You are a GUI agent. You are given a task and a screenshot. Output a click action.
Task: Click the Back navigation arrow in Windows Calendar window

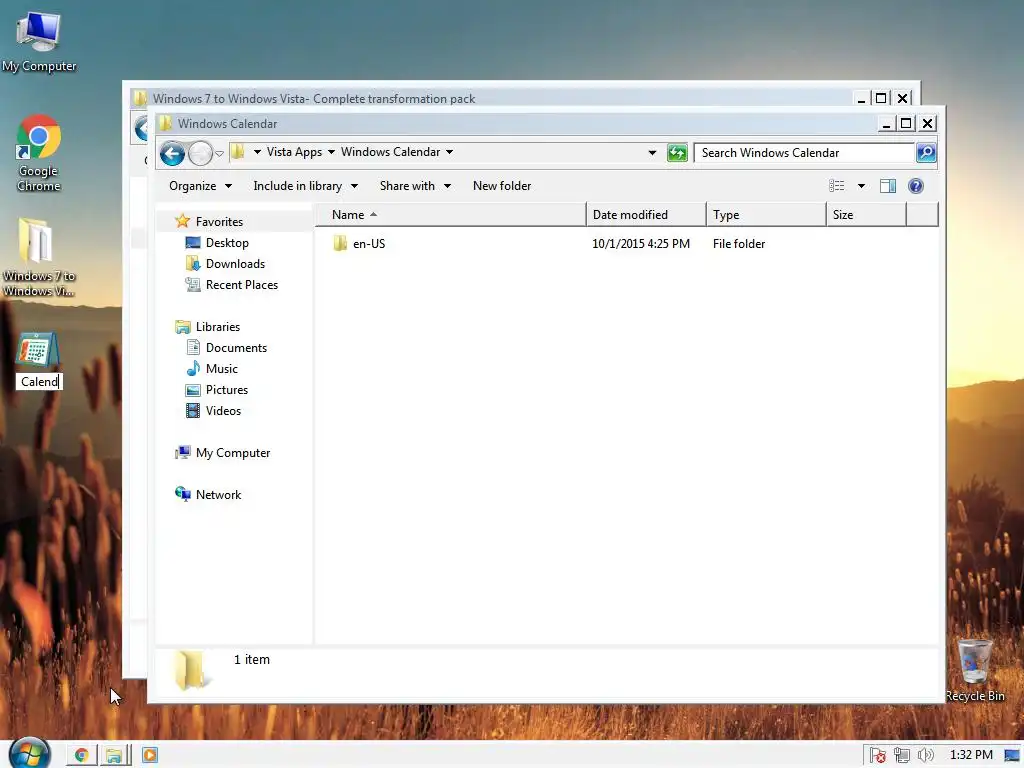point(172,153)
